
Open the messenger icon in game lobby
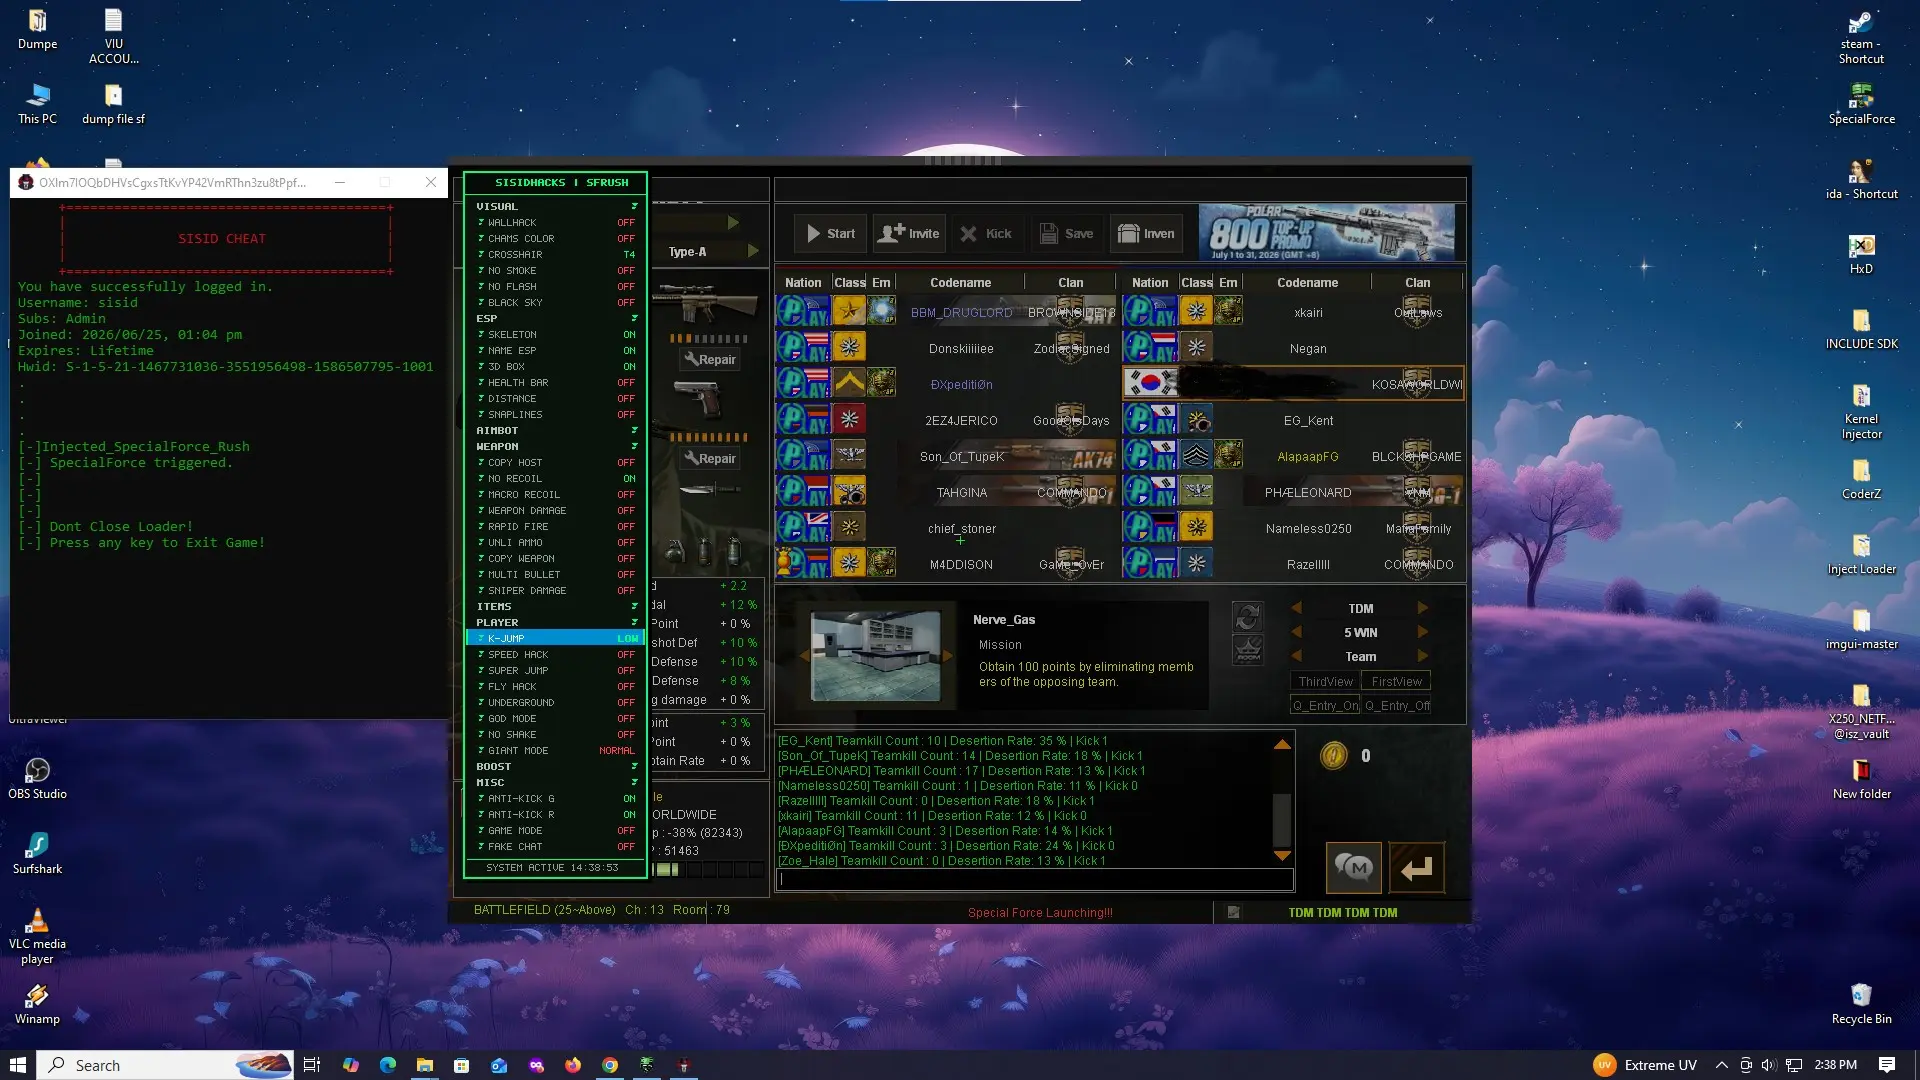(x=1354, y=868)
